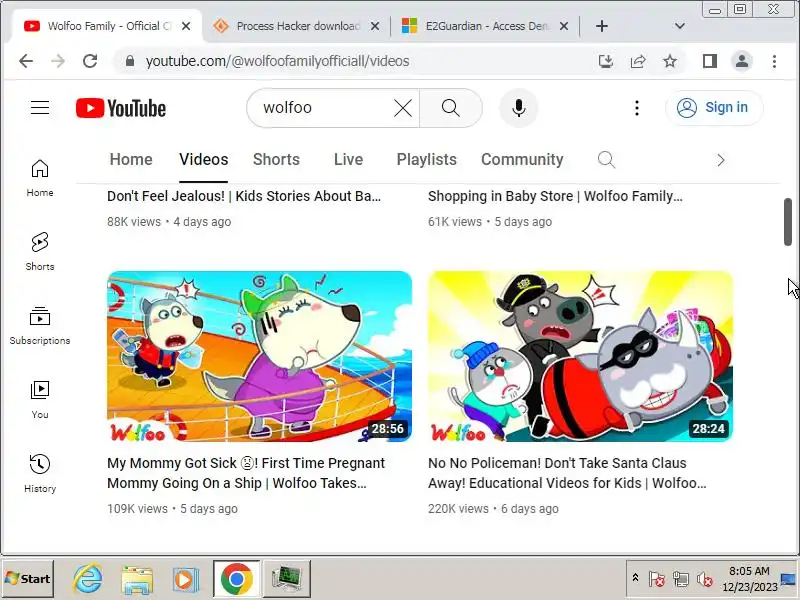Open the Live channel tab

pos(348,160)
